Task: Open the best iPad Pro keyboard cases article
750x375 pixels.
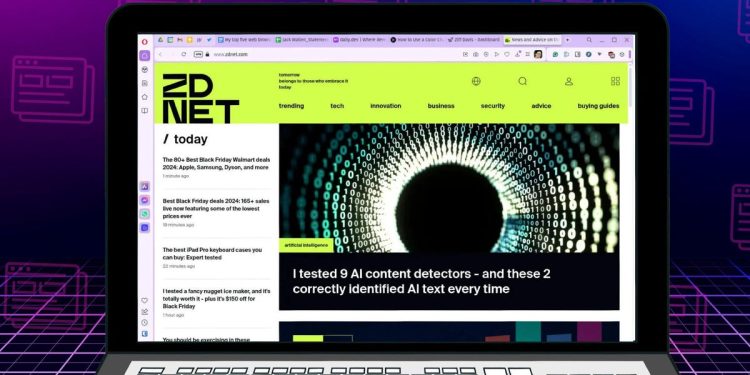Action: point(212,254)
